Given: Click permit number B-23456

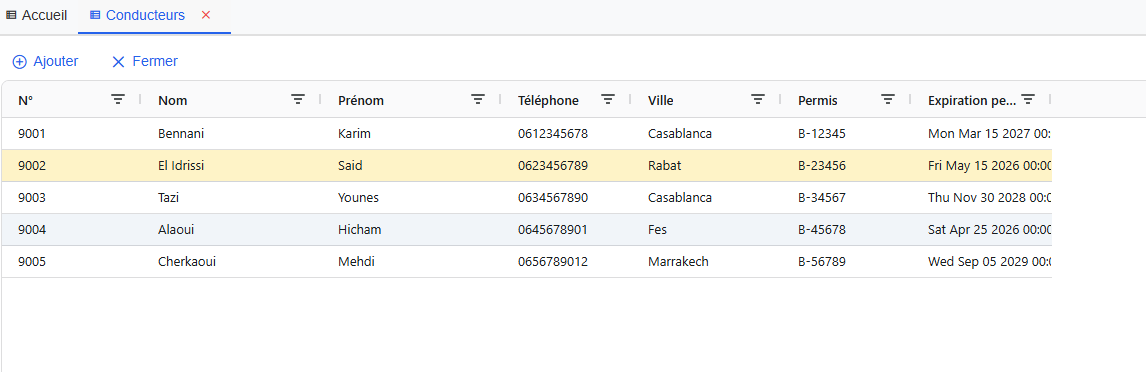Looking at the screenshot, I should (x=822, y=166).
